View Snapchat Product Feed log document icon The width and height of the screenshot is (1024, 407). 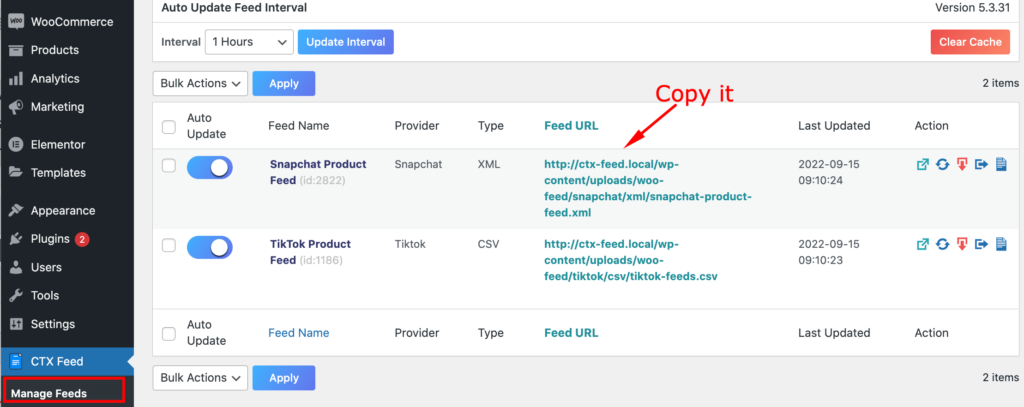click(1001, 165)
